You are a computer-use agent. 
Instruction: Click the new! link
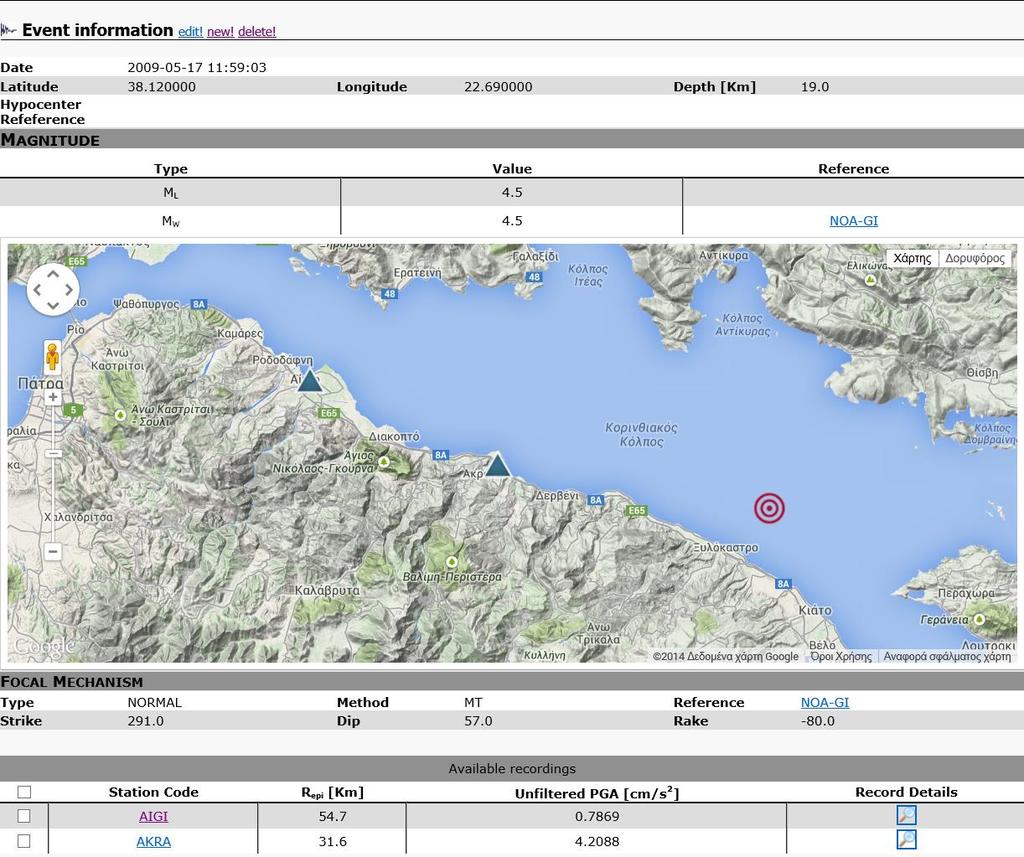click(x=220, y=31)
